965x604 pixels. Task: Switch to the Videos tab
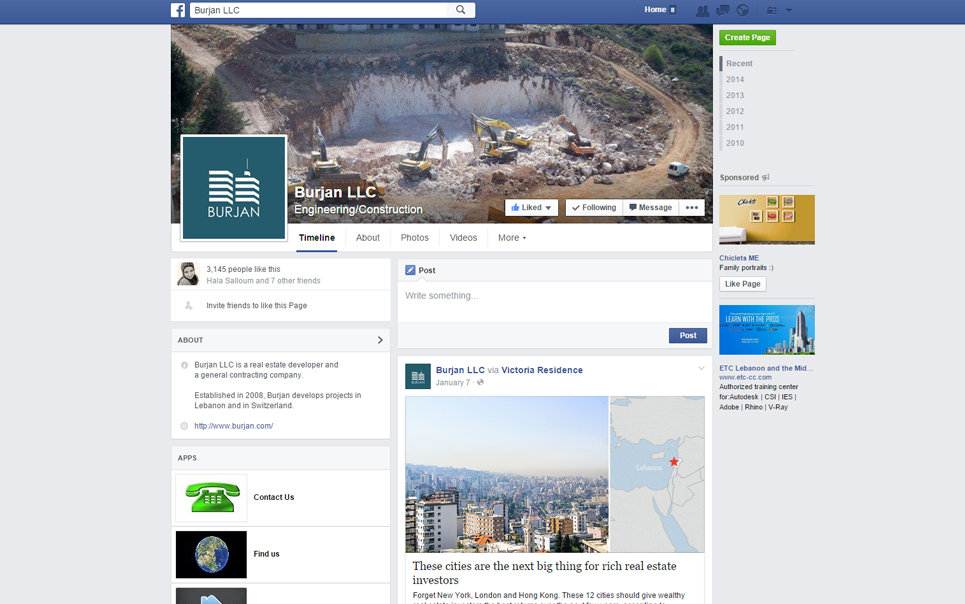463,238
